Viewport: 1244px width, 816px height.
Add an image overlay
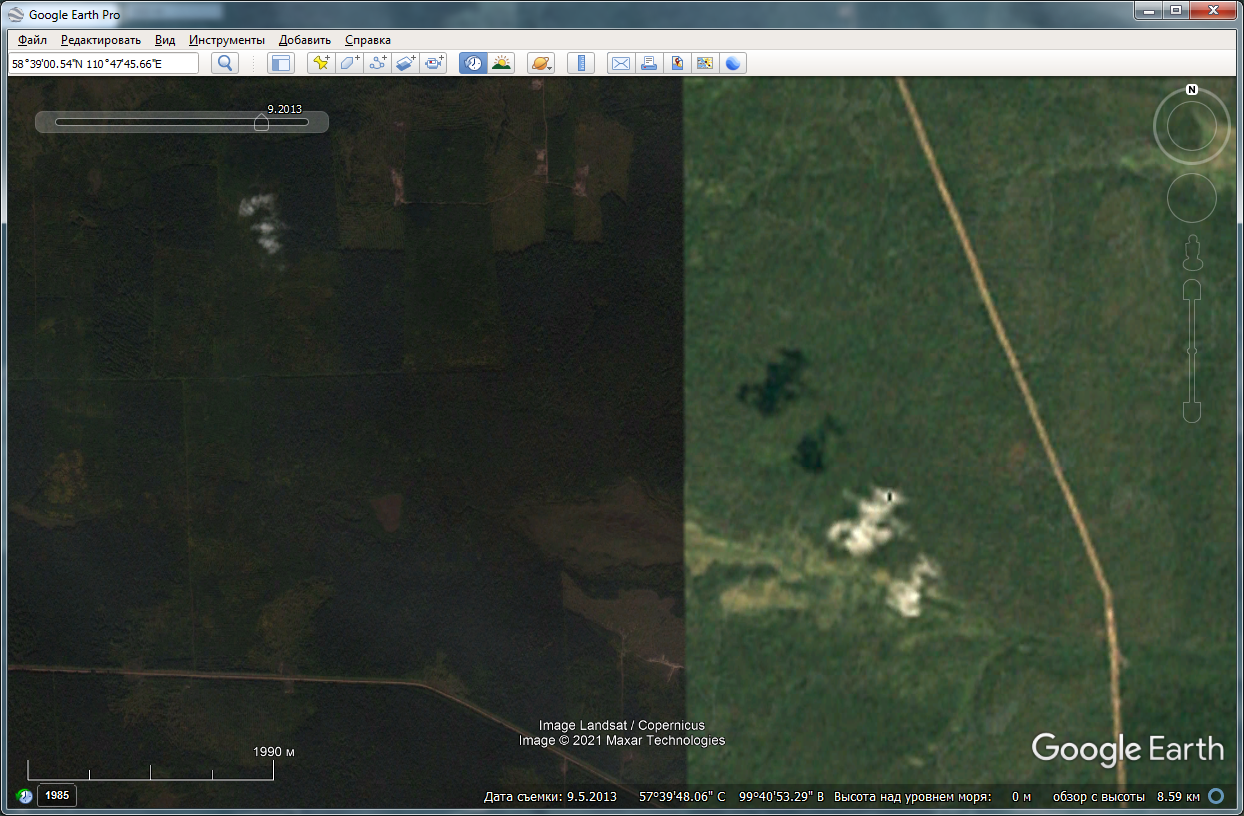coord(405,63)
